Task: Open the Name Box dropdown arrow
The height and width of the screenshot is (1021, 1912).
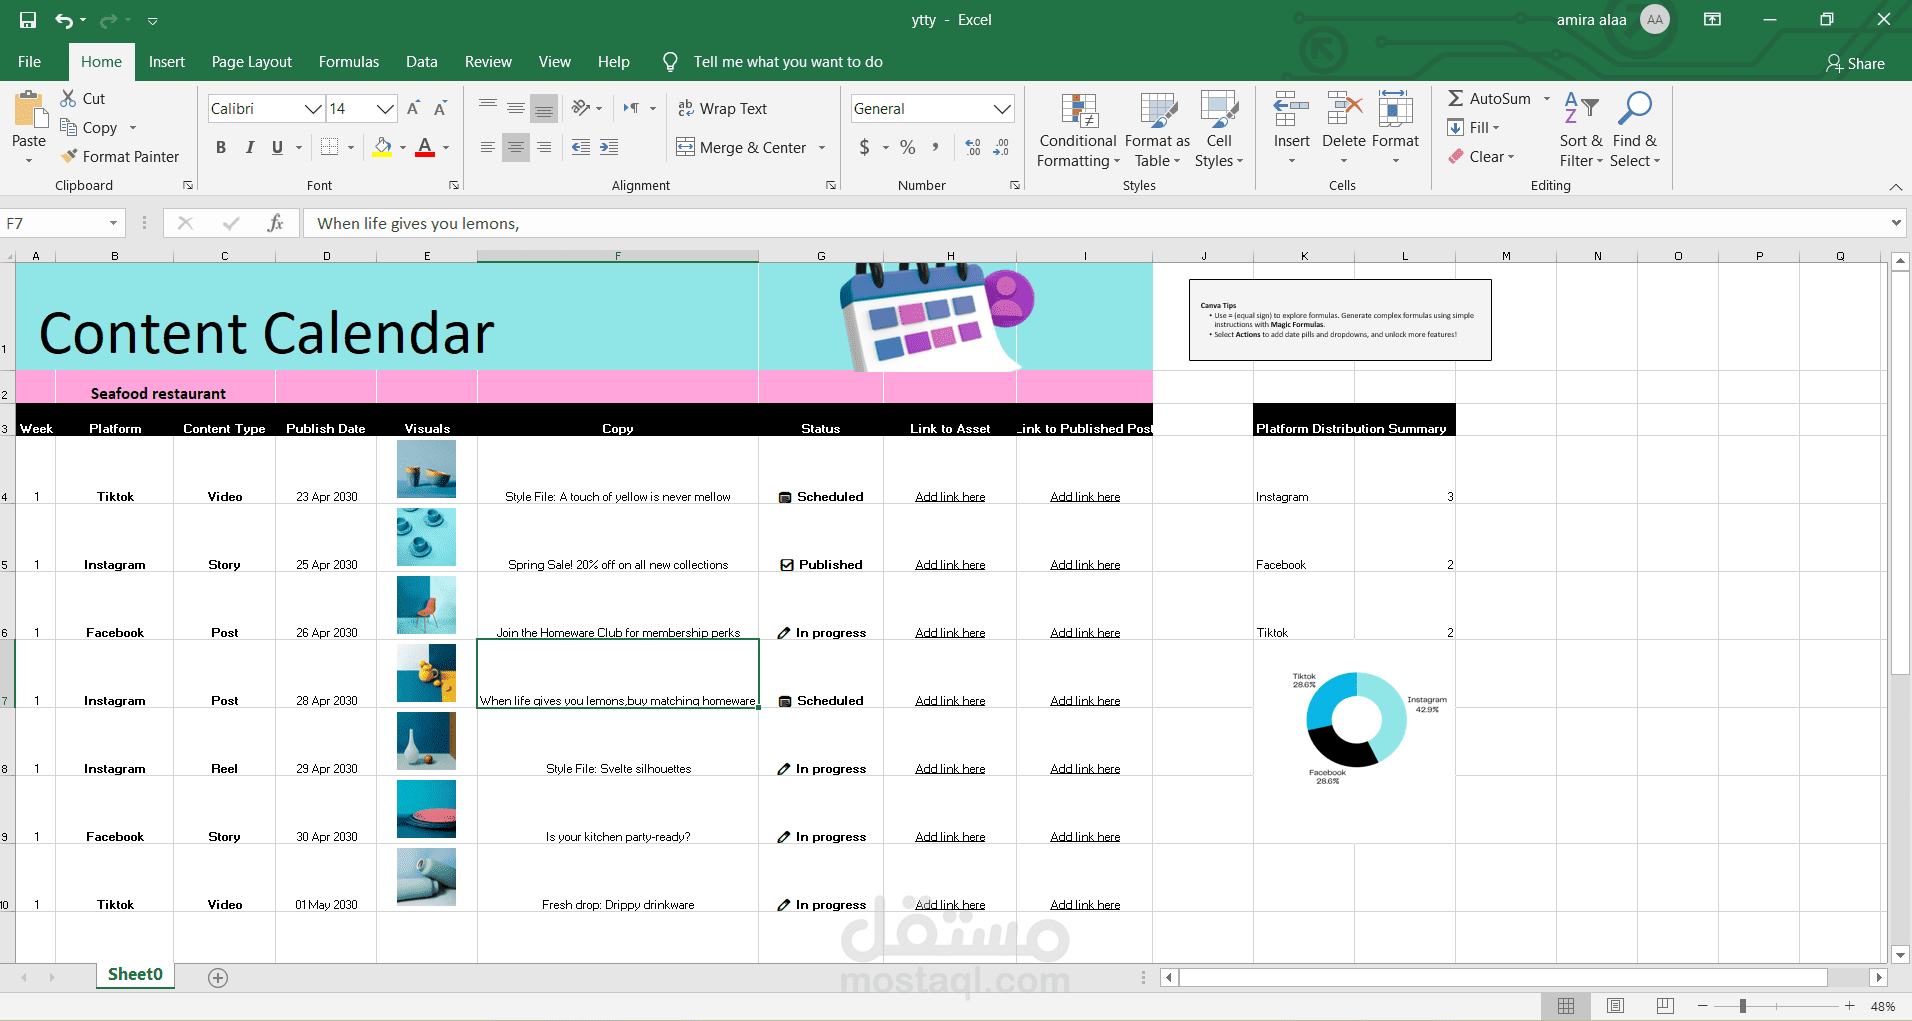Action: click(113, 223)
